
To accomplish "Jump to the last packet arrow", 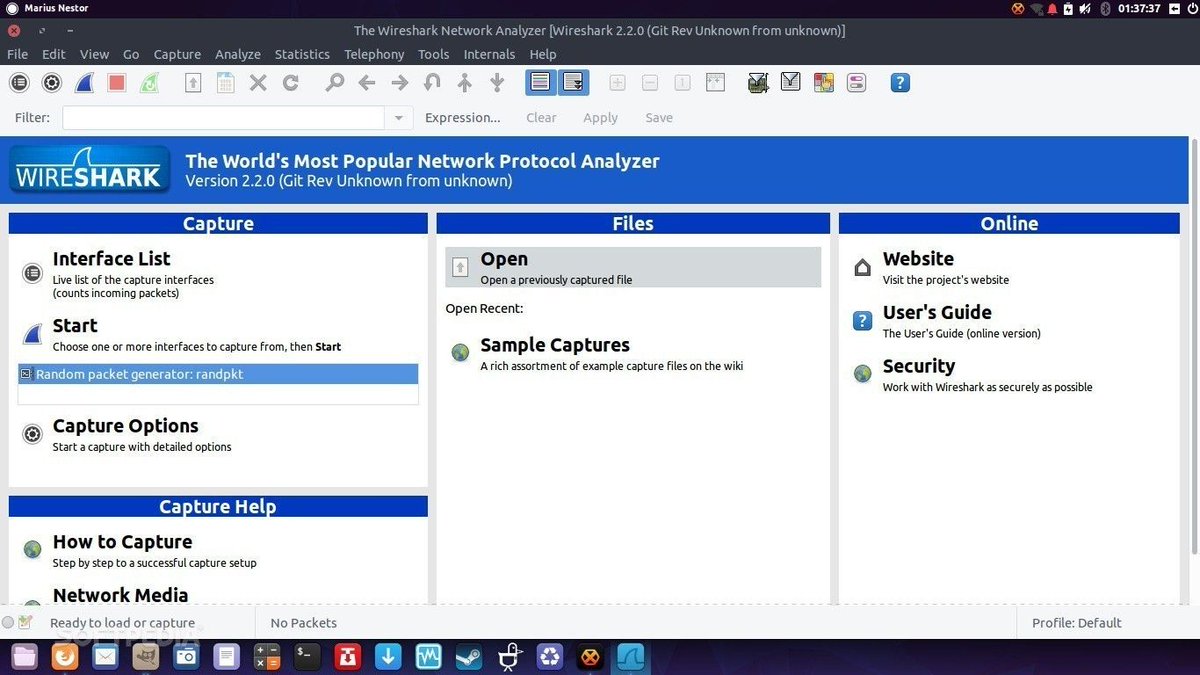I will [x=497, y=83].
